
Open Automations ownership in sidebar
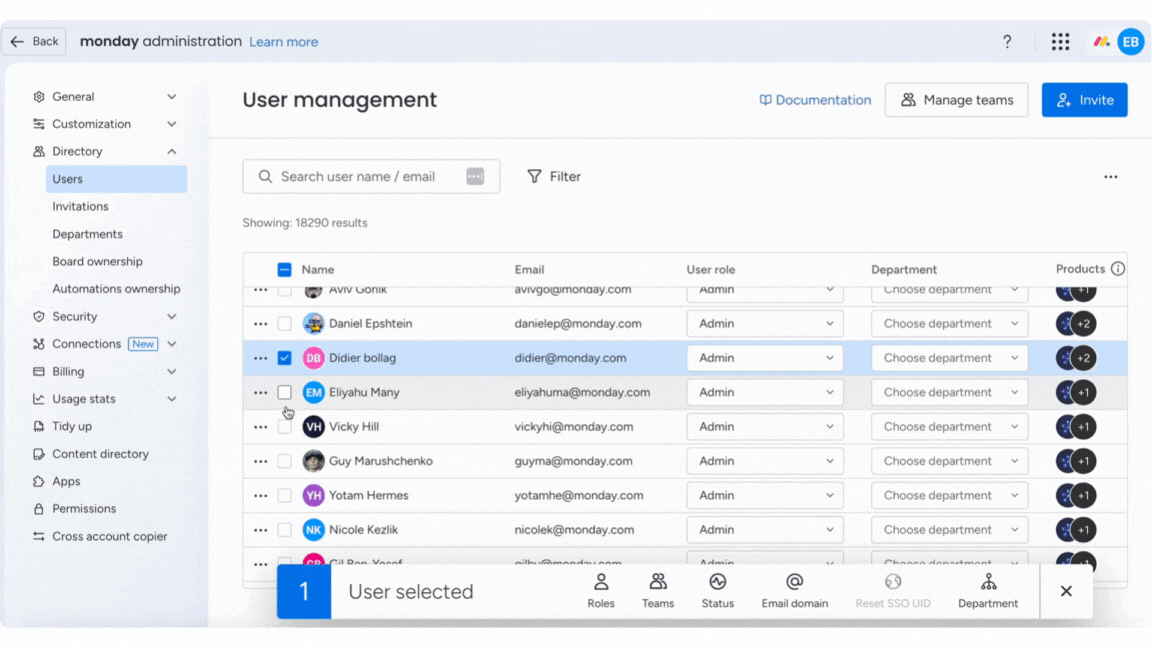click(116, 289)
